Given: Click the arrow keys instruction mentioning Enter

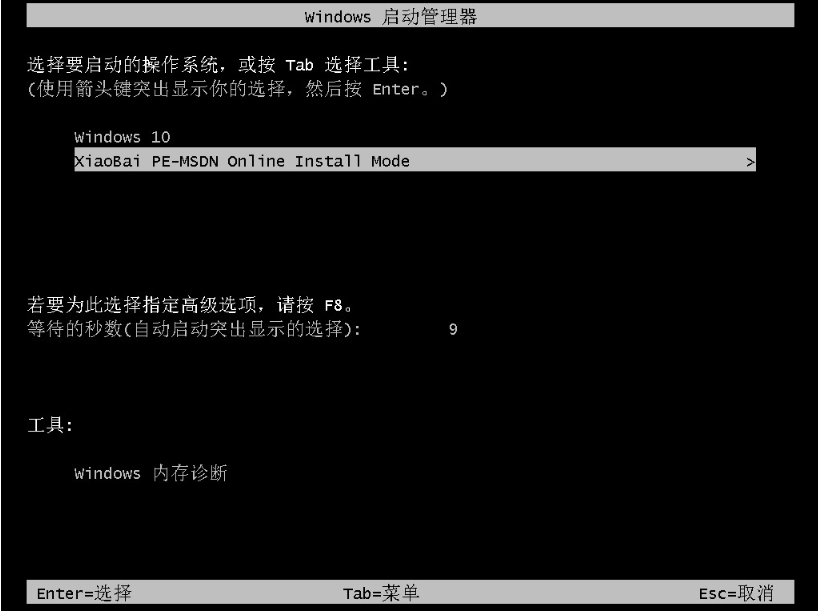Looking at the screenshot, I should click(x=237, y=89).
